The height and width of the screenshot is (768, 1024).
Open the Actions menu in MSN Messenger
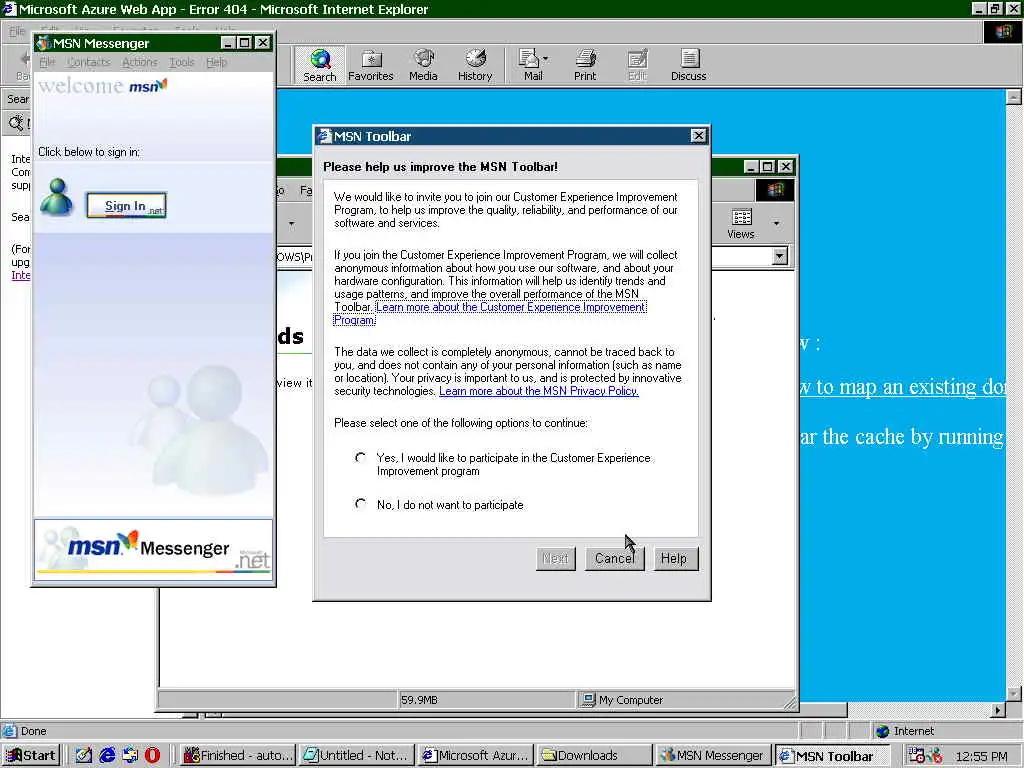[x=140, y=63]
